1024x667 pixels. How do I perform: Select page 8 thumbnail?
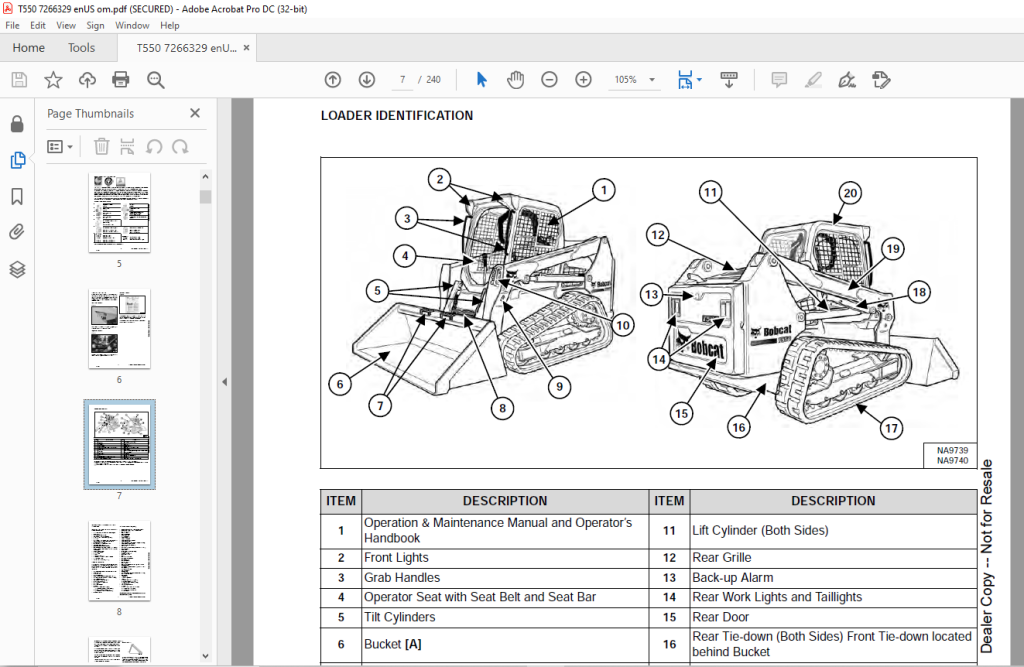pyautogui.click(x=120, y=561)
